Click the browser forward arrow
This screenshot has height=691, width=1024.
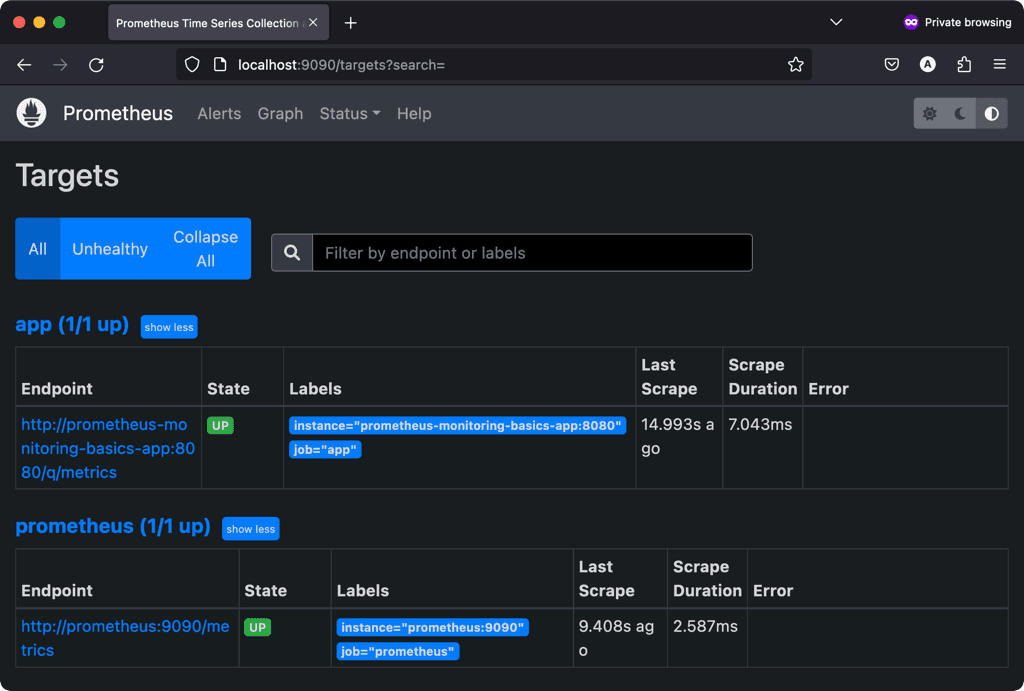(x=60, y=65)
